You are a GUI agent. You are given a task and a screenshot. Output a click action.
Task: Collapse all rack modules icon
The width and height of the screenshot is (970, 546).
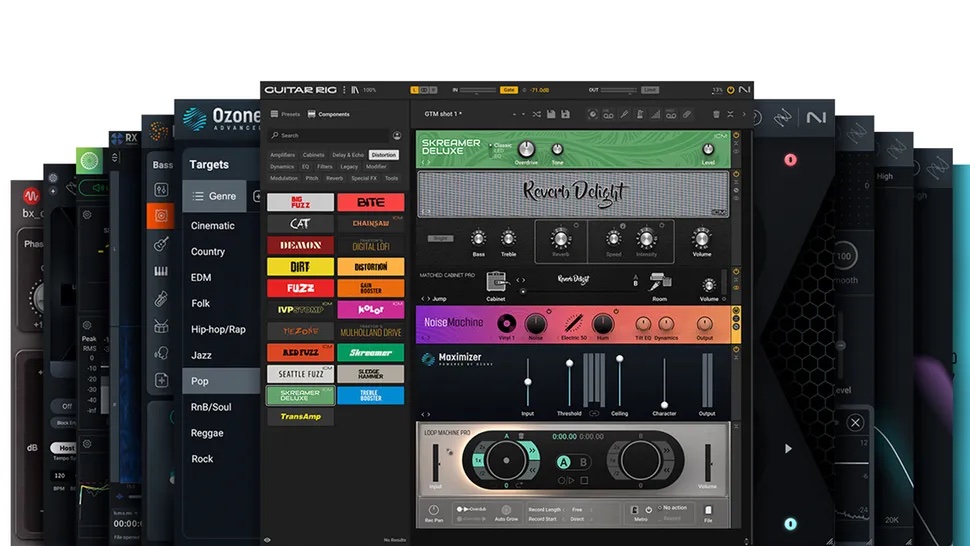click(x=730, y=114)
